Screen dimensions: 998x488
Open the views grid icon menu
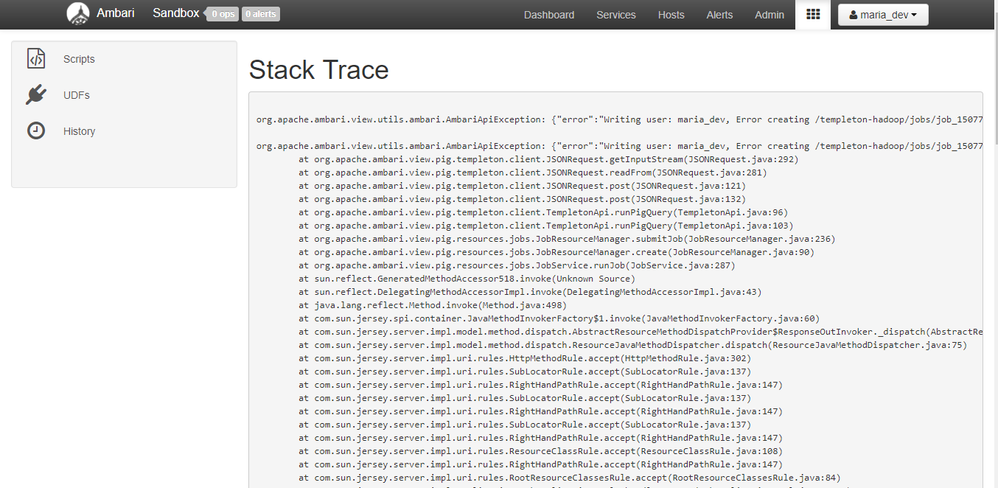point(813,15)
